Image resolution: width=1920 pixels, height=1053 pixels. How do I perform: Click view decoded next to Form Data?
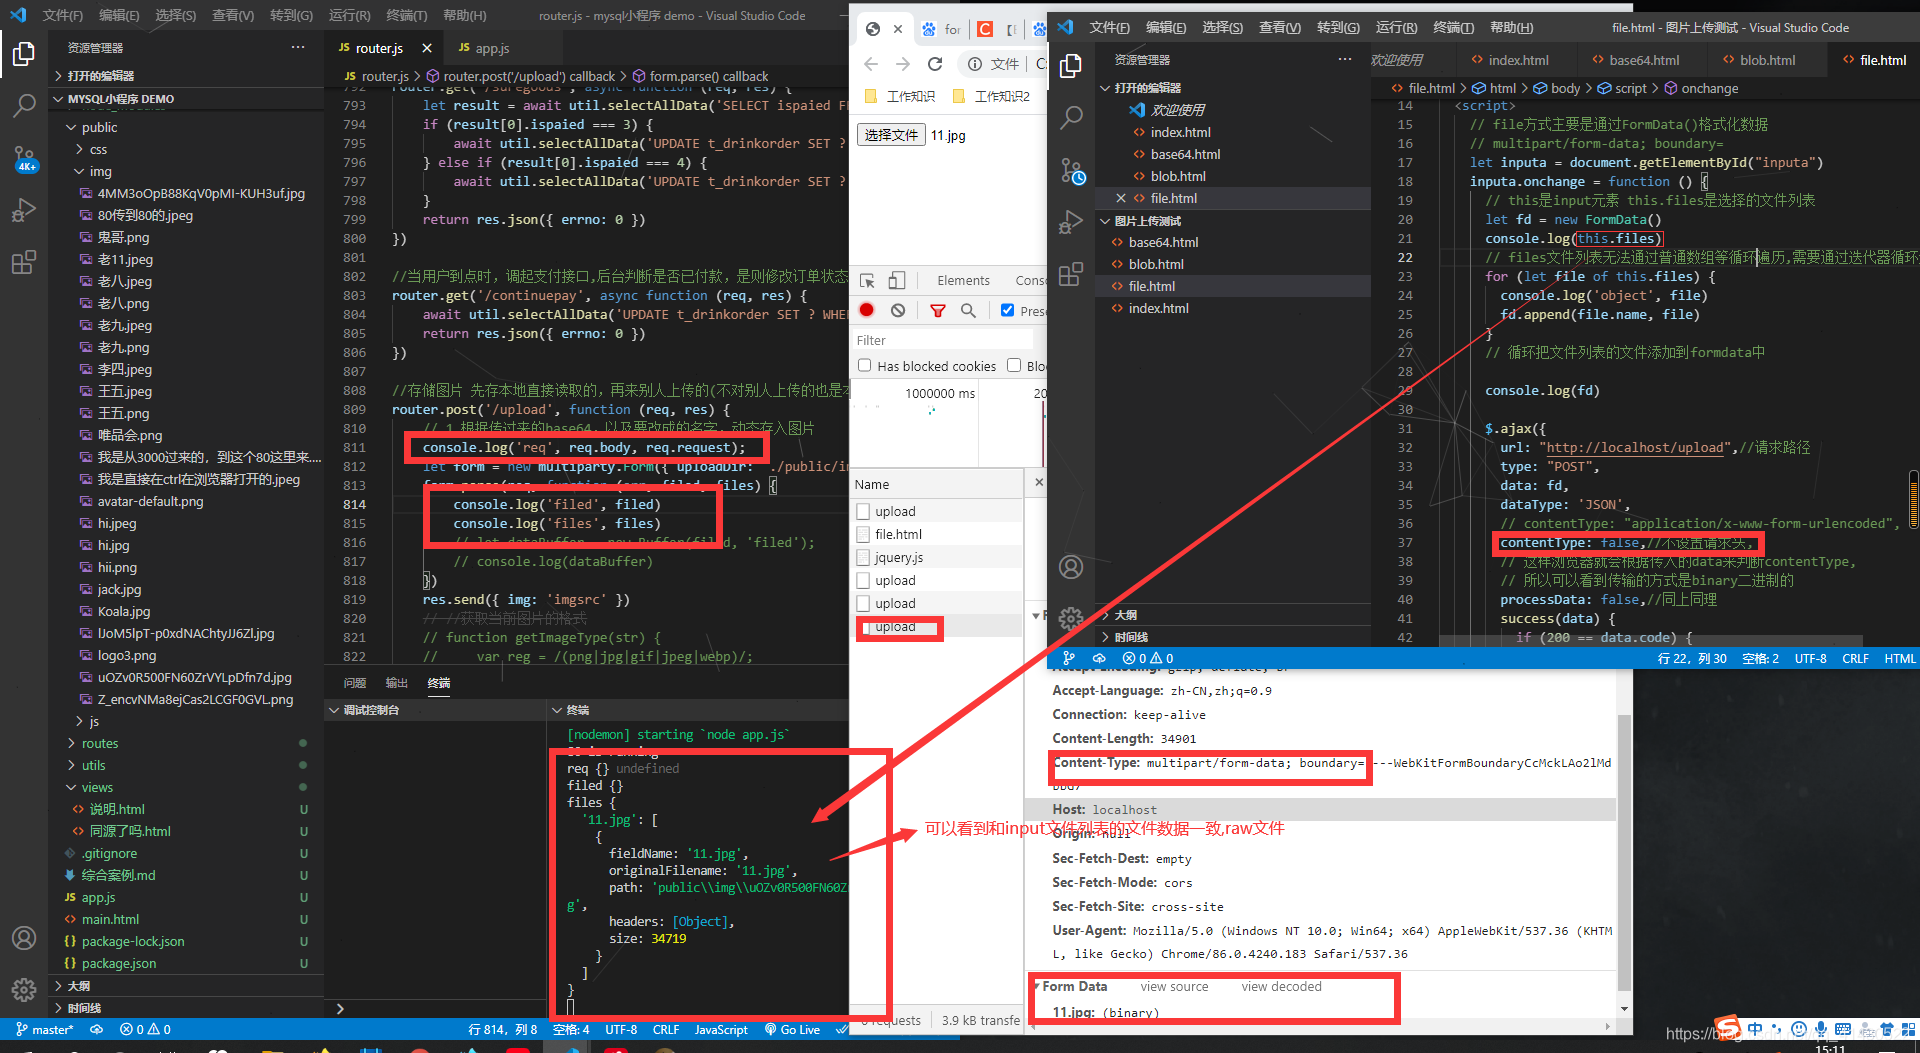[1281, 986]
